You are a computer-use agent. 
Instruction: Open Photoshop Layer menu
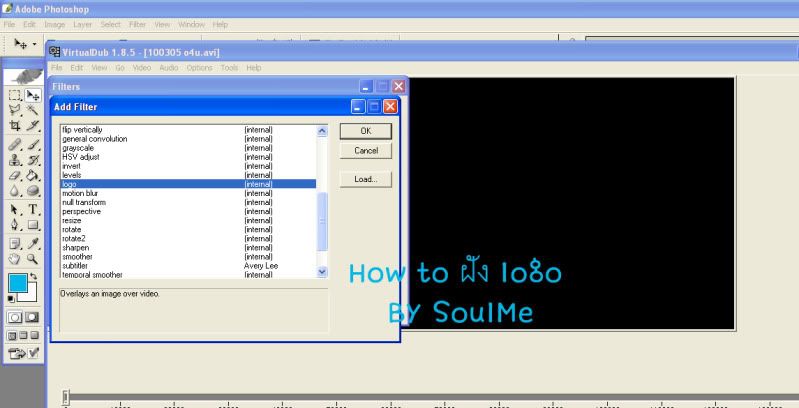click(82, 24)
